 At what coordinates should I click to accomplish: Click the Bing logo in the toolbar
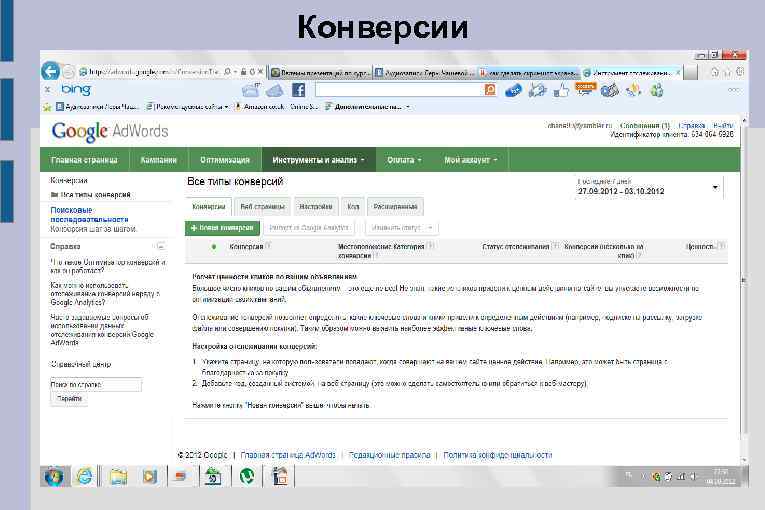76,89
